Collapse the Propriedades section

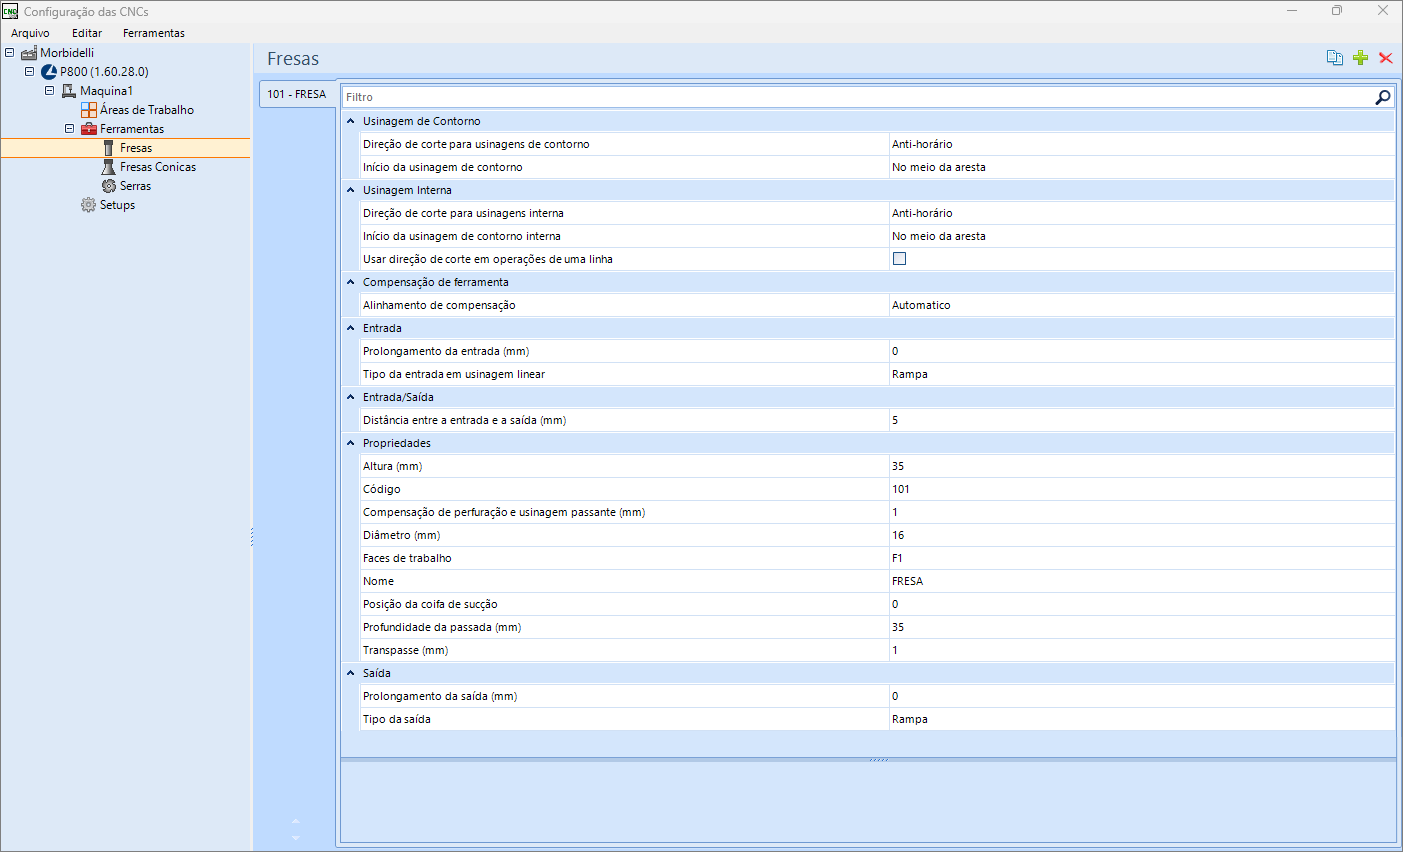[x=351, y=443]
